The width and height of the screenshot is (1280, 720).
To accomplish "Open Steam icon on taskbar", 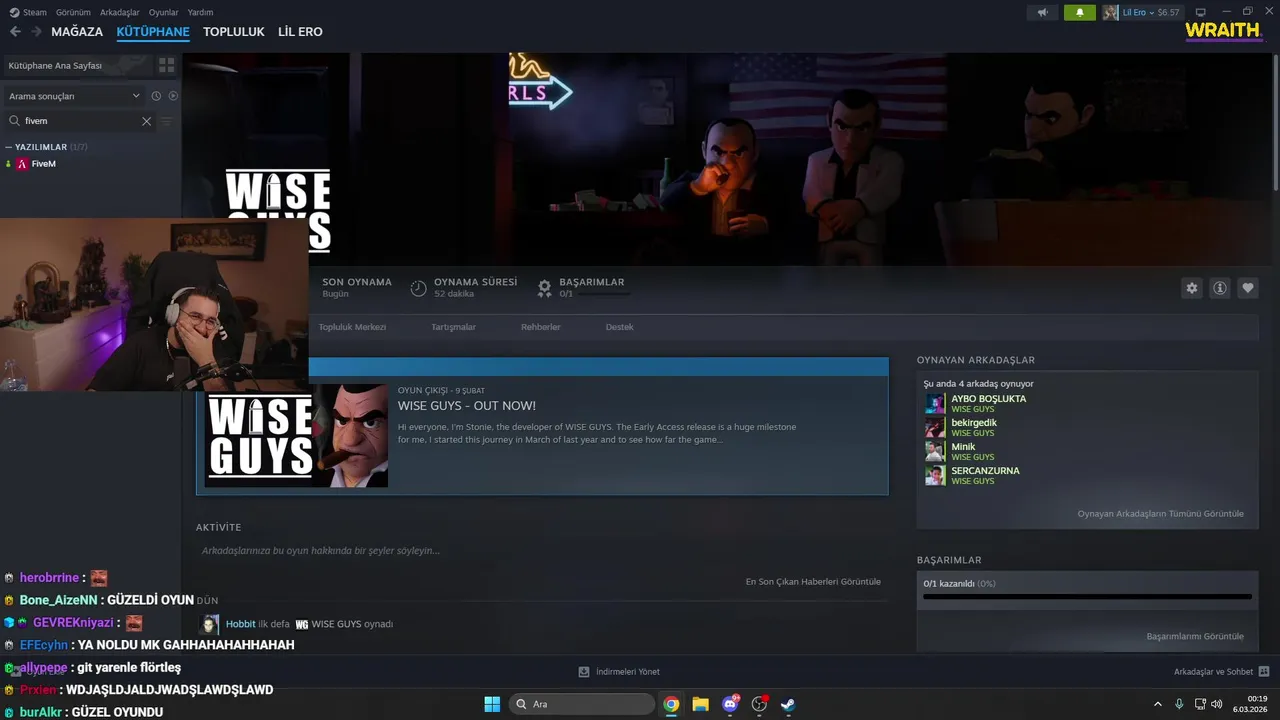I will pyautogui.click(x=788, y=704).
